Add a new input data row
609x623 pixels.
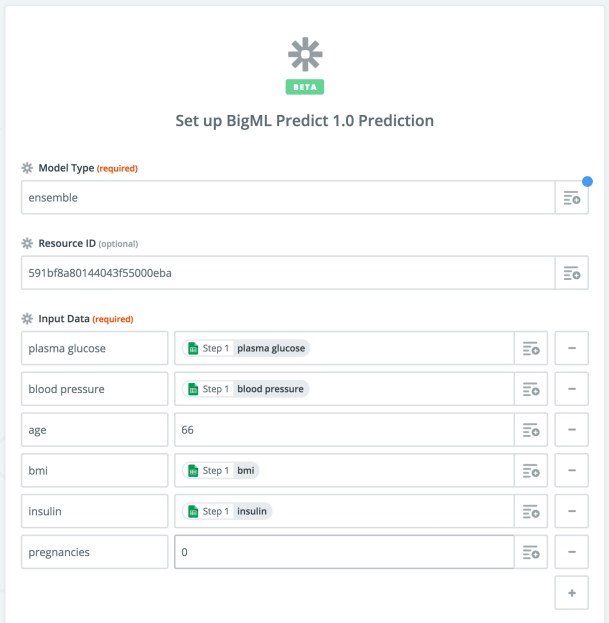click(572, 593)
